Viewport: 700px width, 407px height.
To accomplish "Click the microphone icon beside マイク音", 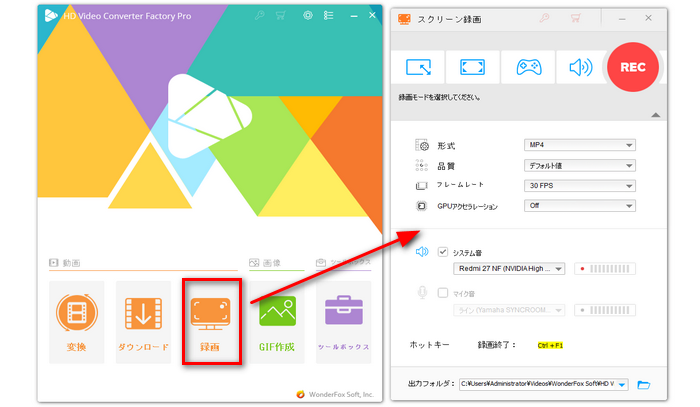I will tap(422, 293).
